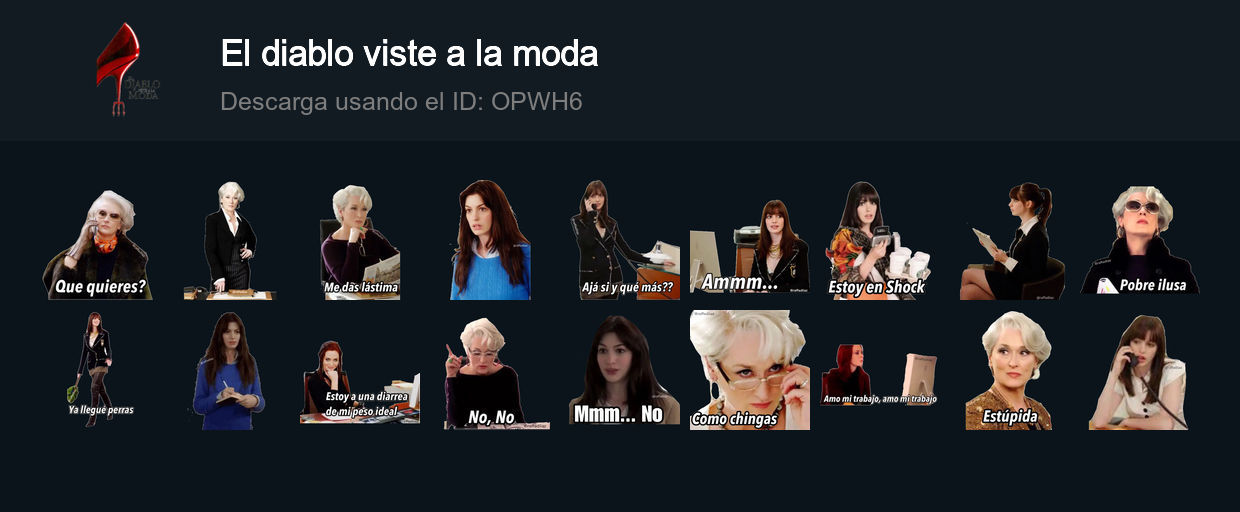Pick the "Estoy a una diarrea" sticker
This screenshot has height=512, width=1240.
(x=359, y=382)
